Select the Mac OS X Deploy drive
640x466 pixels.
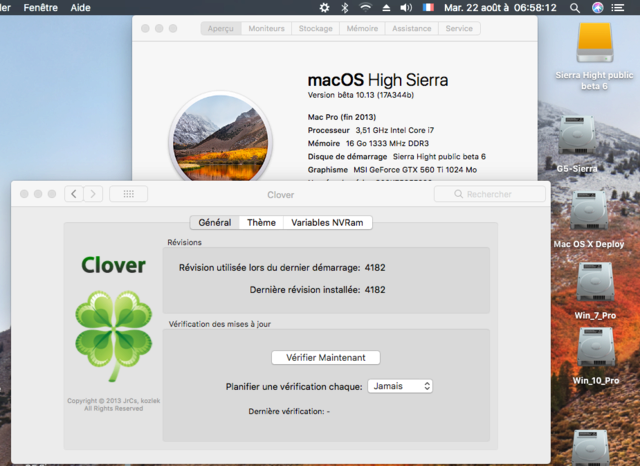point(589,210)
